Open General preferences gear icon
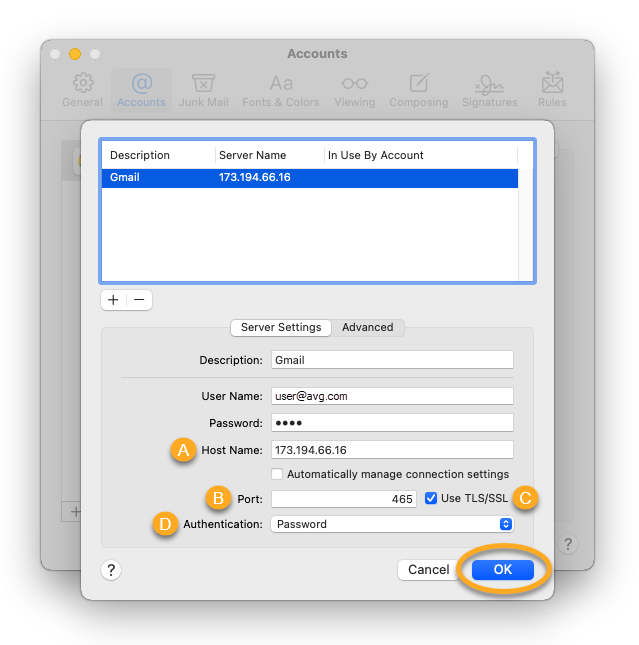 (82, 84)
